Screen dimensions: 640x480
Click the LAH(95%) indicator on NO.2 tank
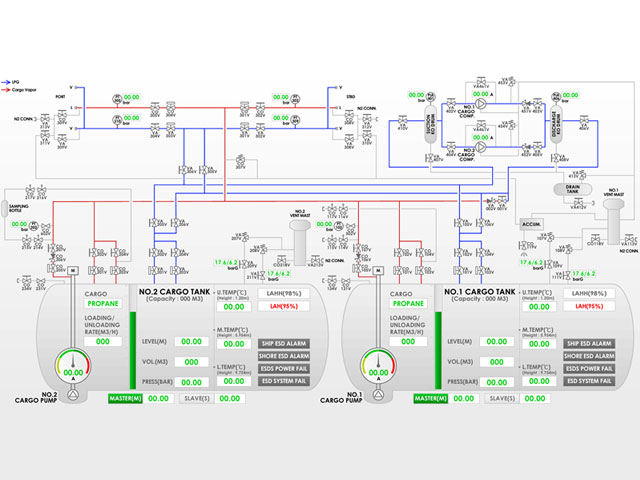(284, 306)
